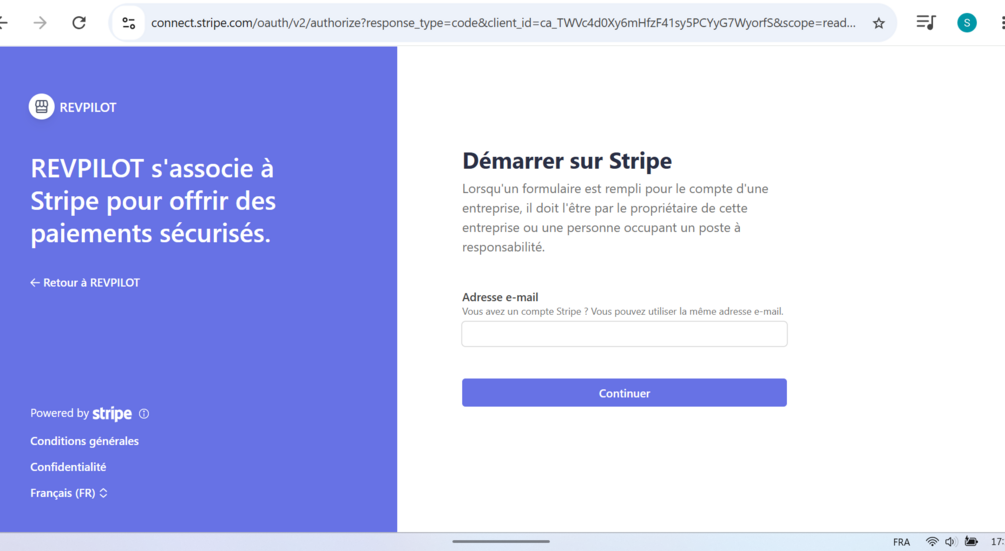
Task: Open Confidentialité link
Action: (68, 467)
